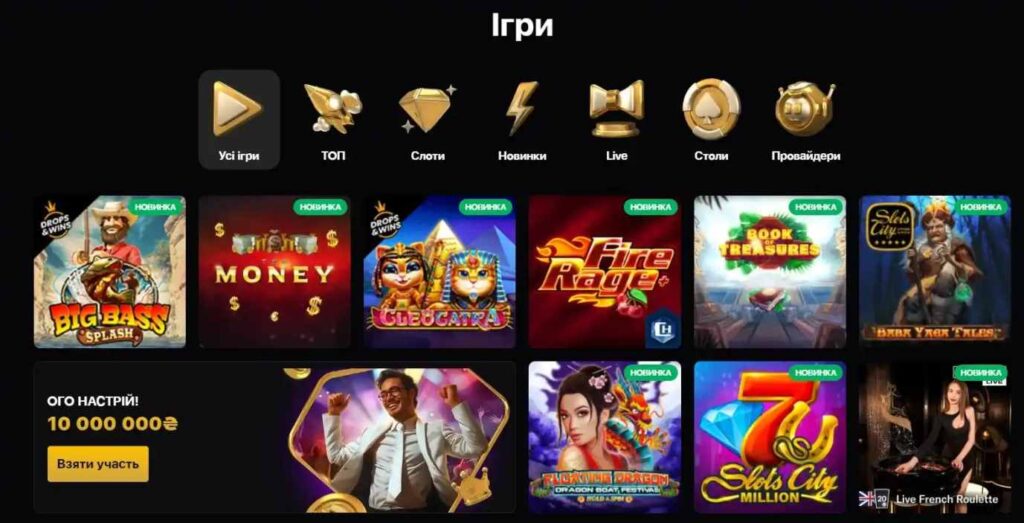1024x523 pixels.
Task: Open the Провайдери robot icon
Action: (805, 108)
